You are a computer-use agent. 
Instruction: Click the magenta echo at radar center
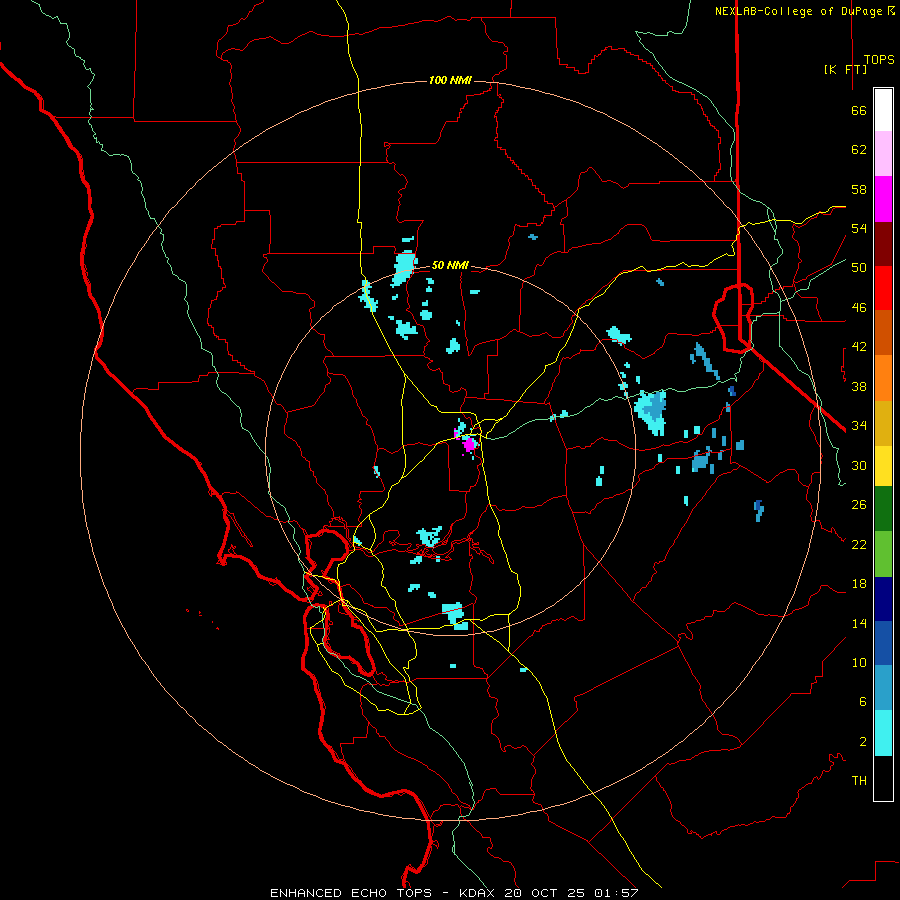pos(470,444)
